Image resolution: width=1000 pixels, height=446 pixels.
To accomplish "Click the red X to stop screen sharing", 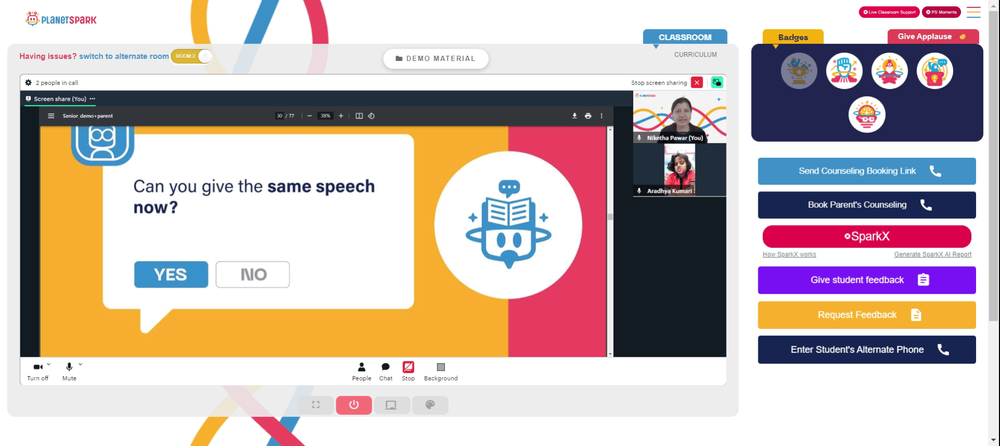I will pos(697,82).
